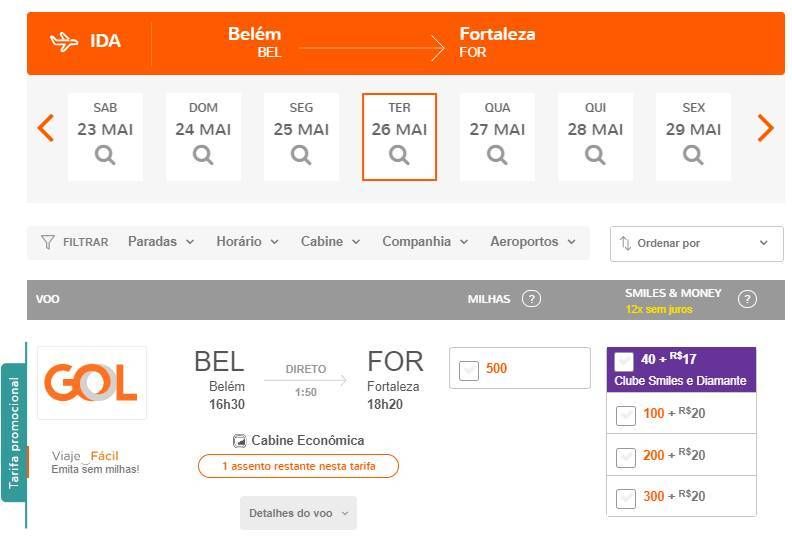Open the Ordenar por dropdown
Screen dimensions: 792x549
pos(697,243)
